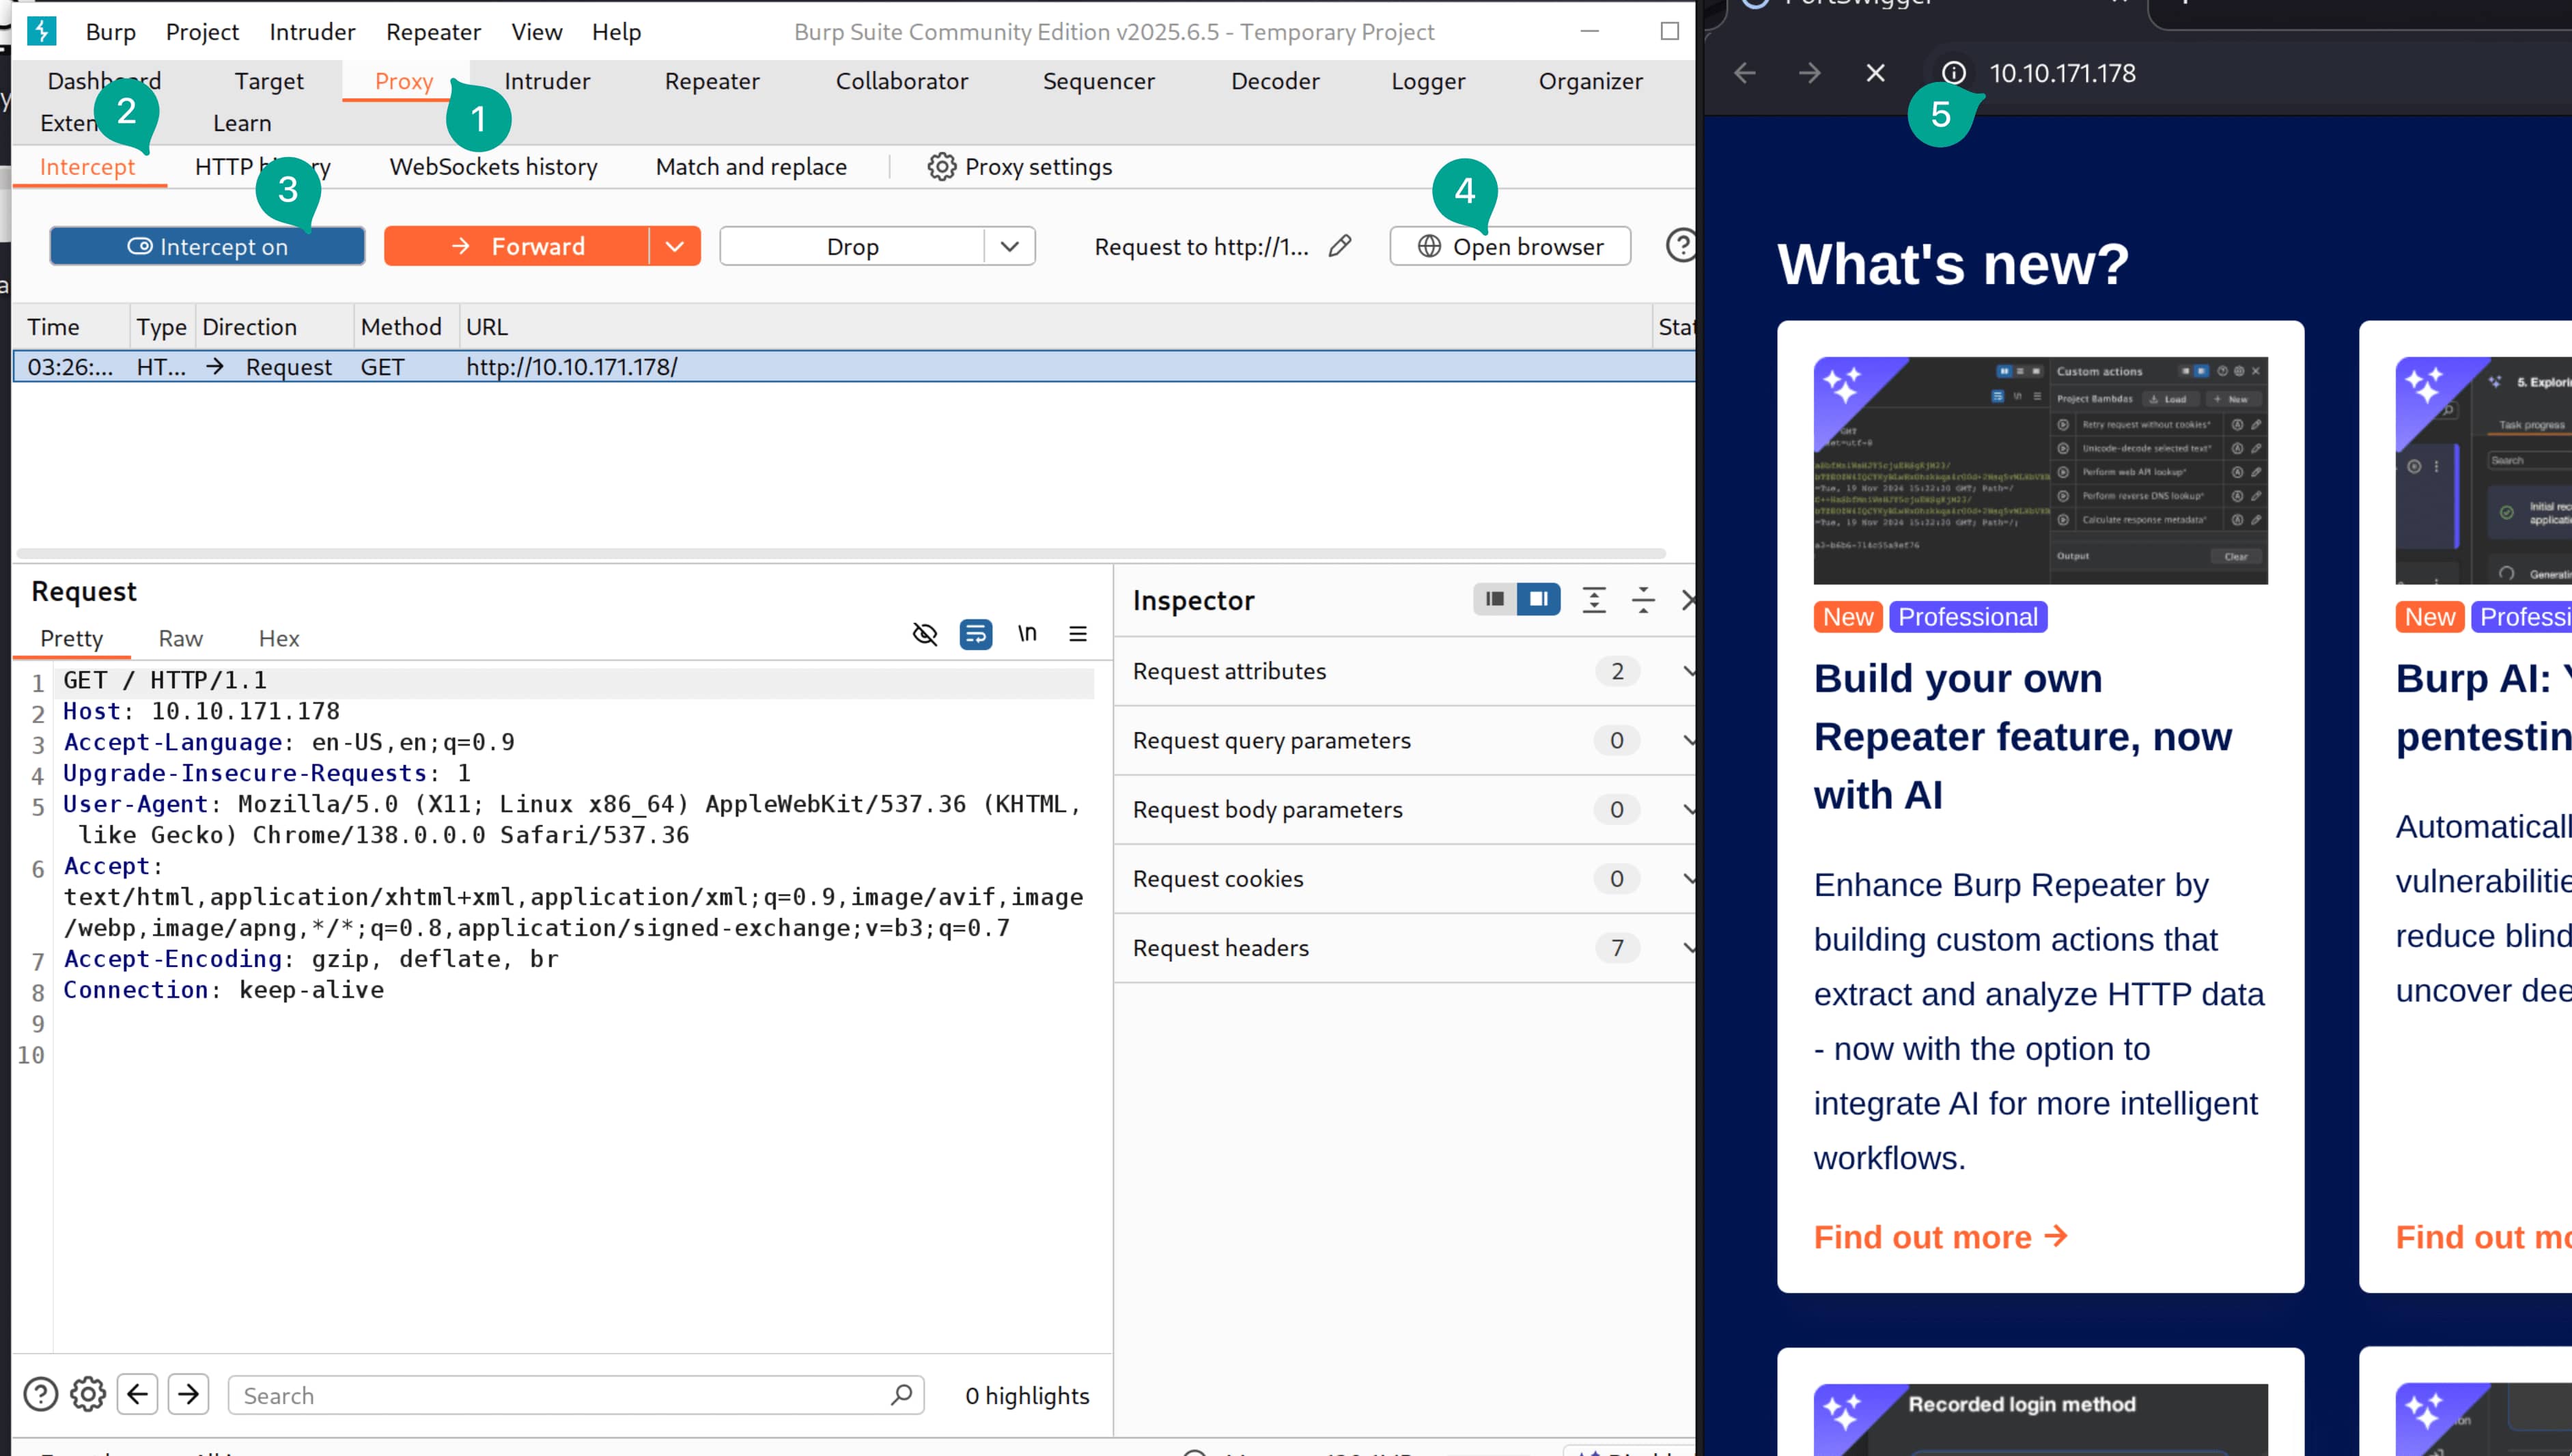Toggle hidden message editor eye icon
Image resolution: width=2572 pixels, height=1456 pixels.
925,634
